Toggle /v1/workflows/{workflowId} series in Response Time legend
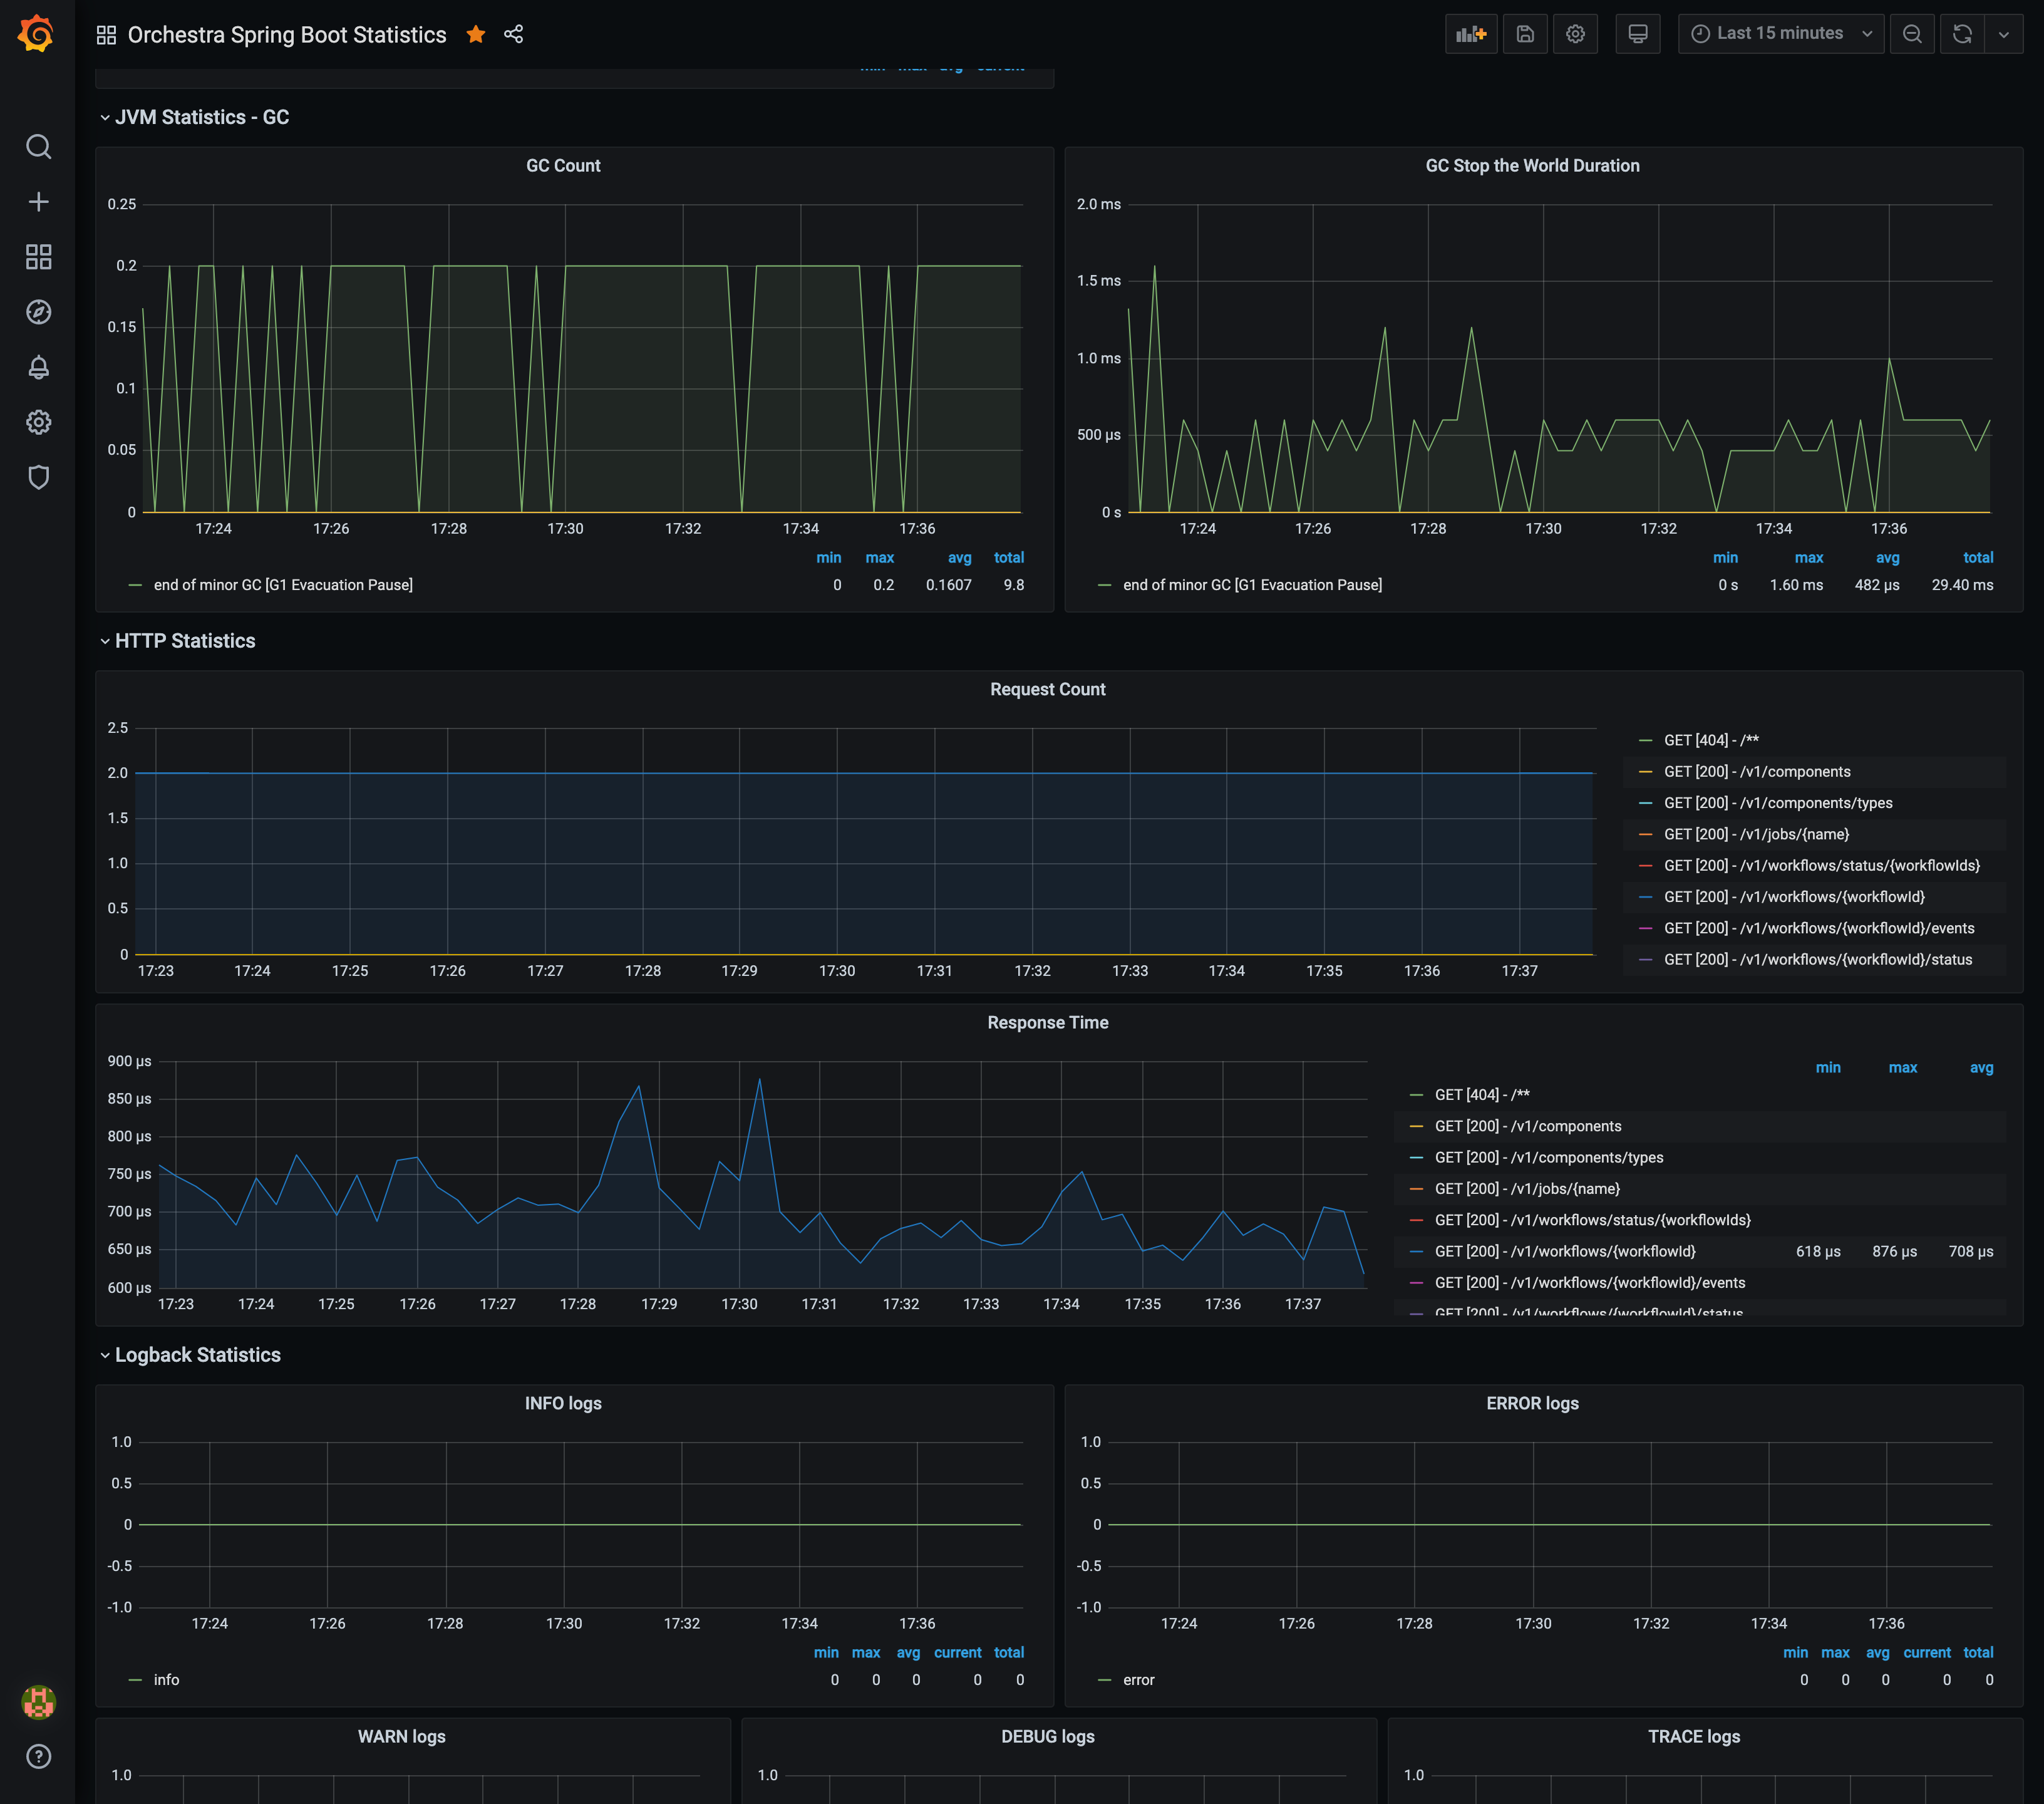Screen dimensions: 2044x1804 [x=1565, y=1251]
